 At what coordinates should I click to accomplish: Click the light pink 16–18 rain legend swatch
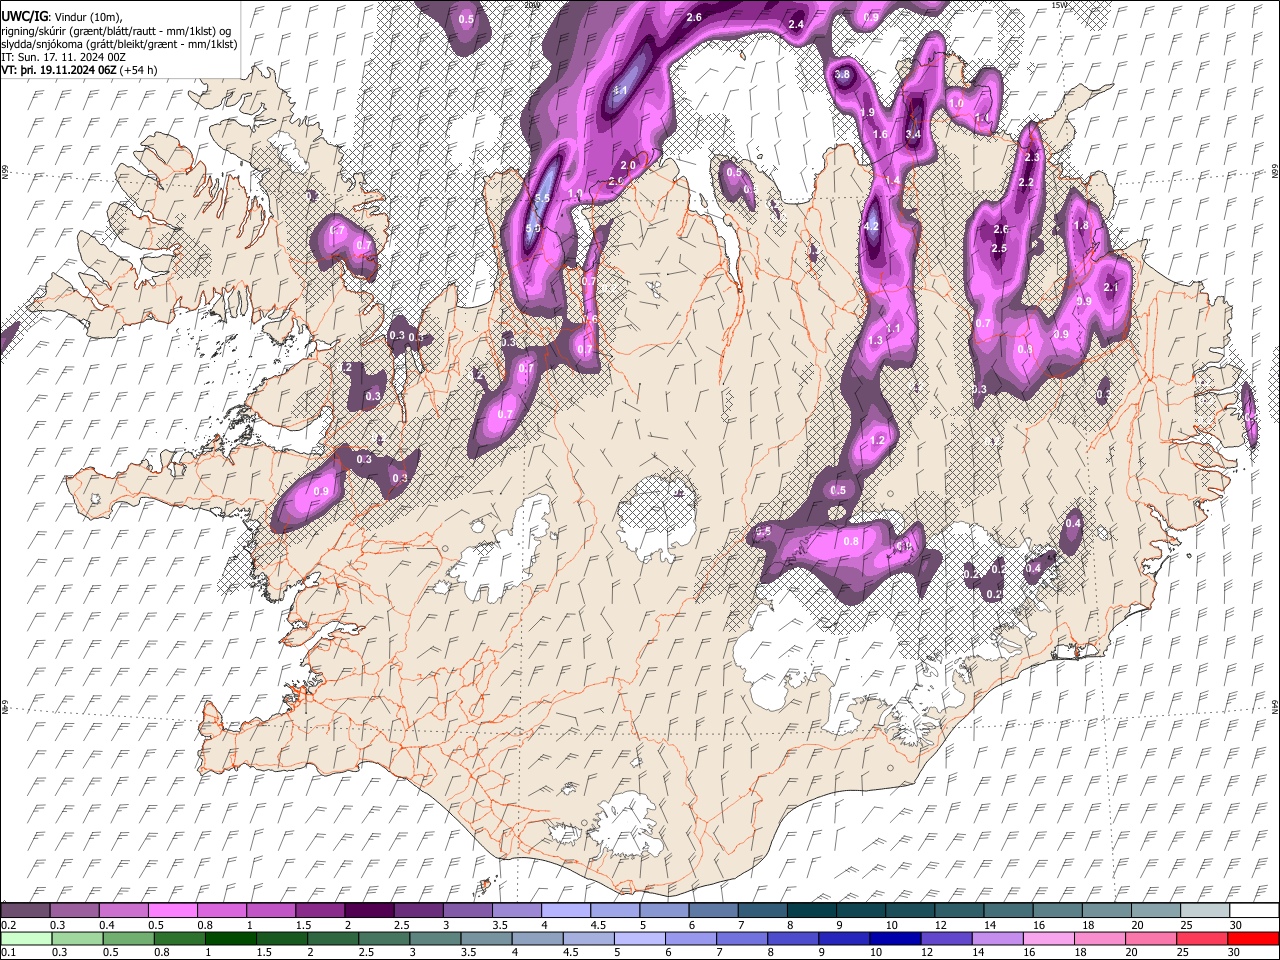[1049, 938]
